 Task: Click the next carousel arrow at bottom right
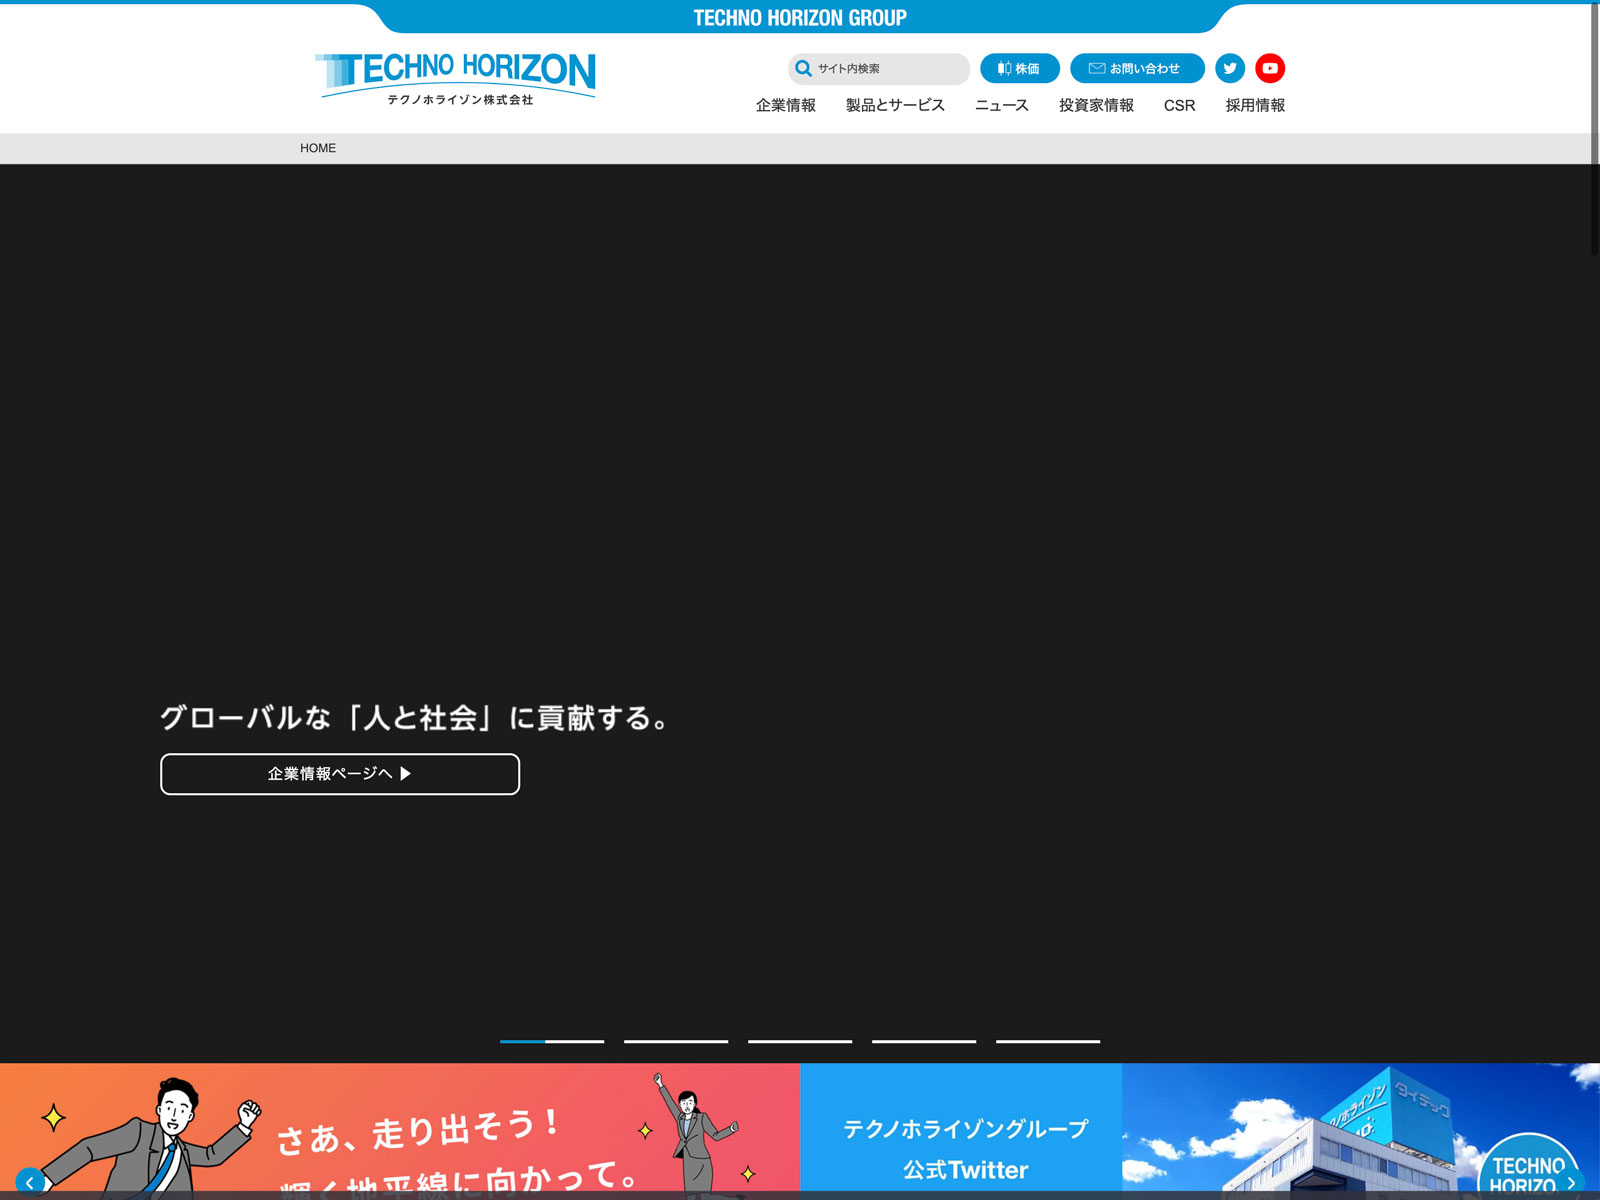tap(1571, 1182)
